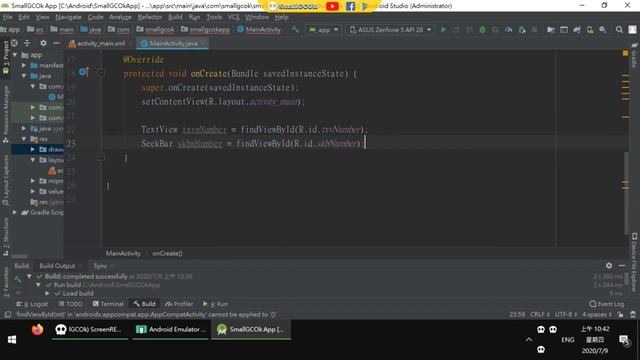Click the MainActivity breadcrumb in navigation bar
Image resolution: width=640 pixels, height=360 pixels.
pos(259,29)
